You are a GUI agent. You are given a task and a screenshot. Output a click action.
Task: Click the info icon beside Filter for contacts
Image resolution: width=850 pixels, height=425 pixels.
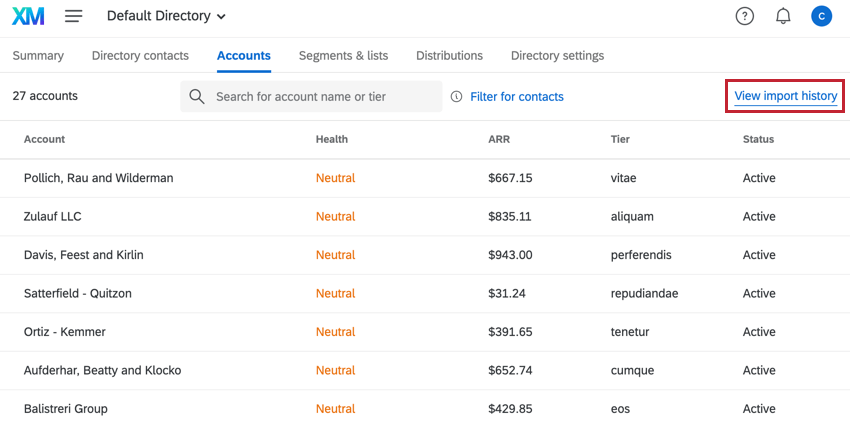pyautogui.click(x=456, y=96)
